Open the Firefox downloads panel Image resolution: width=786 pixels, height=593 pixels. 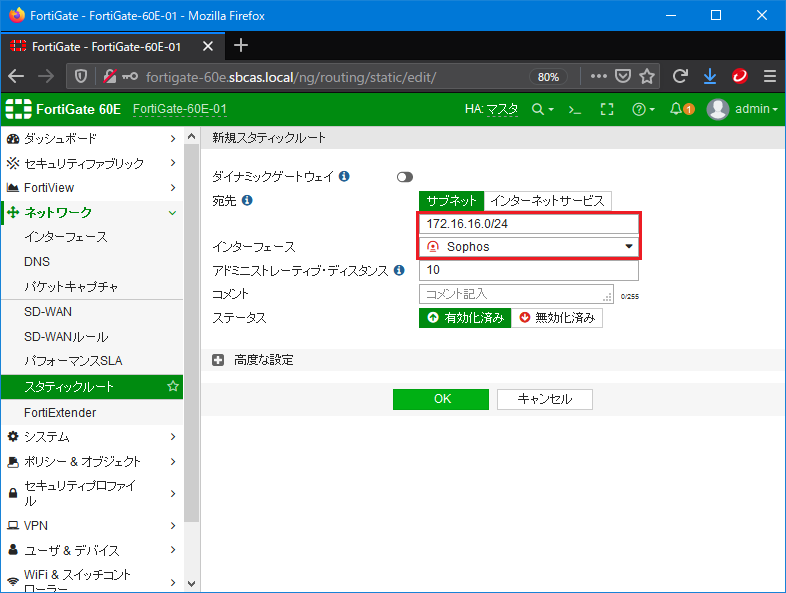point(710,76)
